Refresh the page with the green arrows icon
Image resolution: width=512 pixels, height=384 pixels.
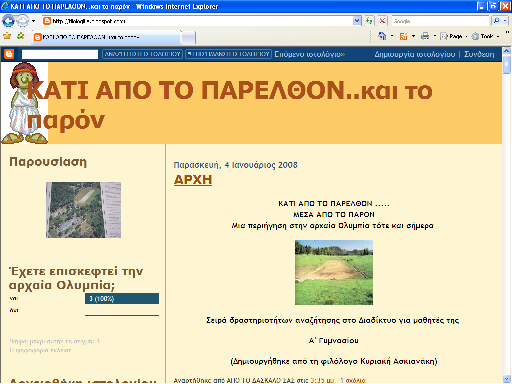click(369, 21)
